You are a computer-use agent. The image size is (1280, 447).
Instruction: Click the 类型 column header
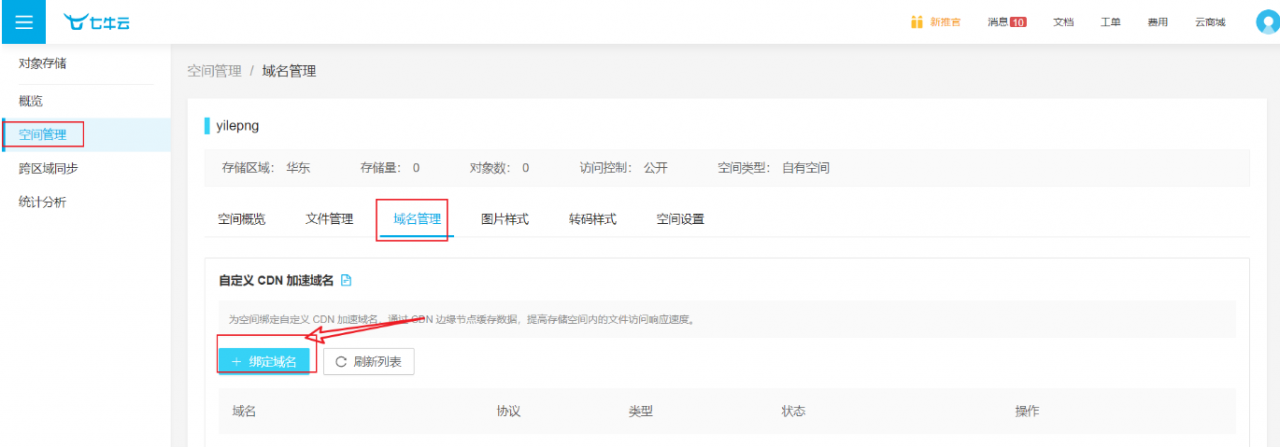tap(641, 411)
